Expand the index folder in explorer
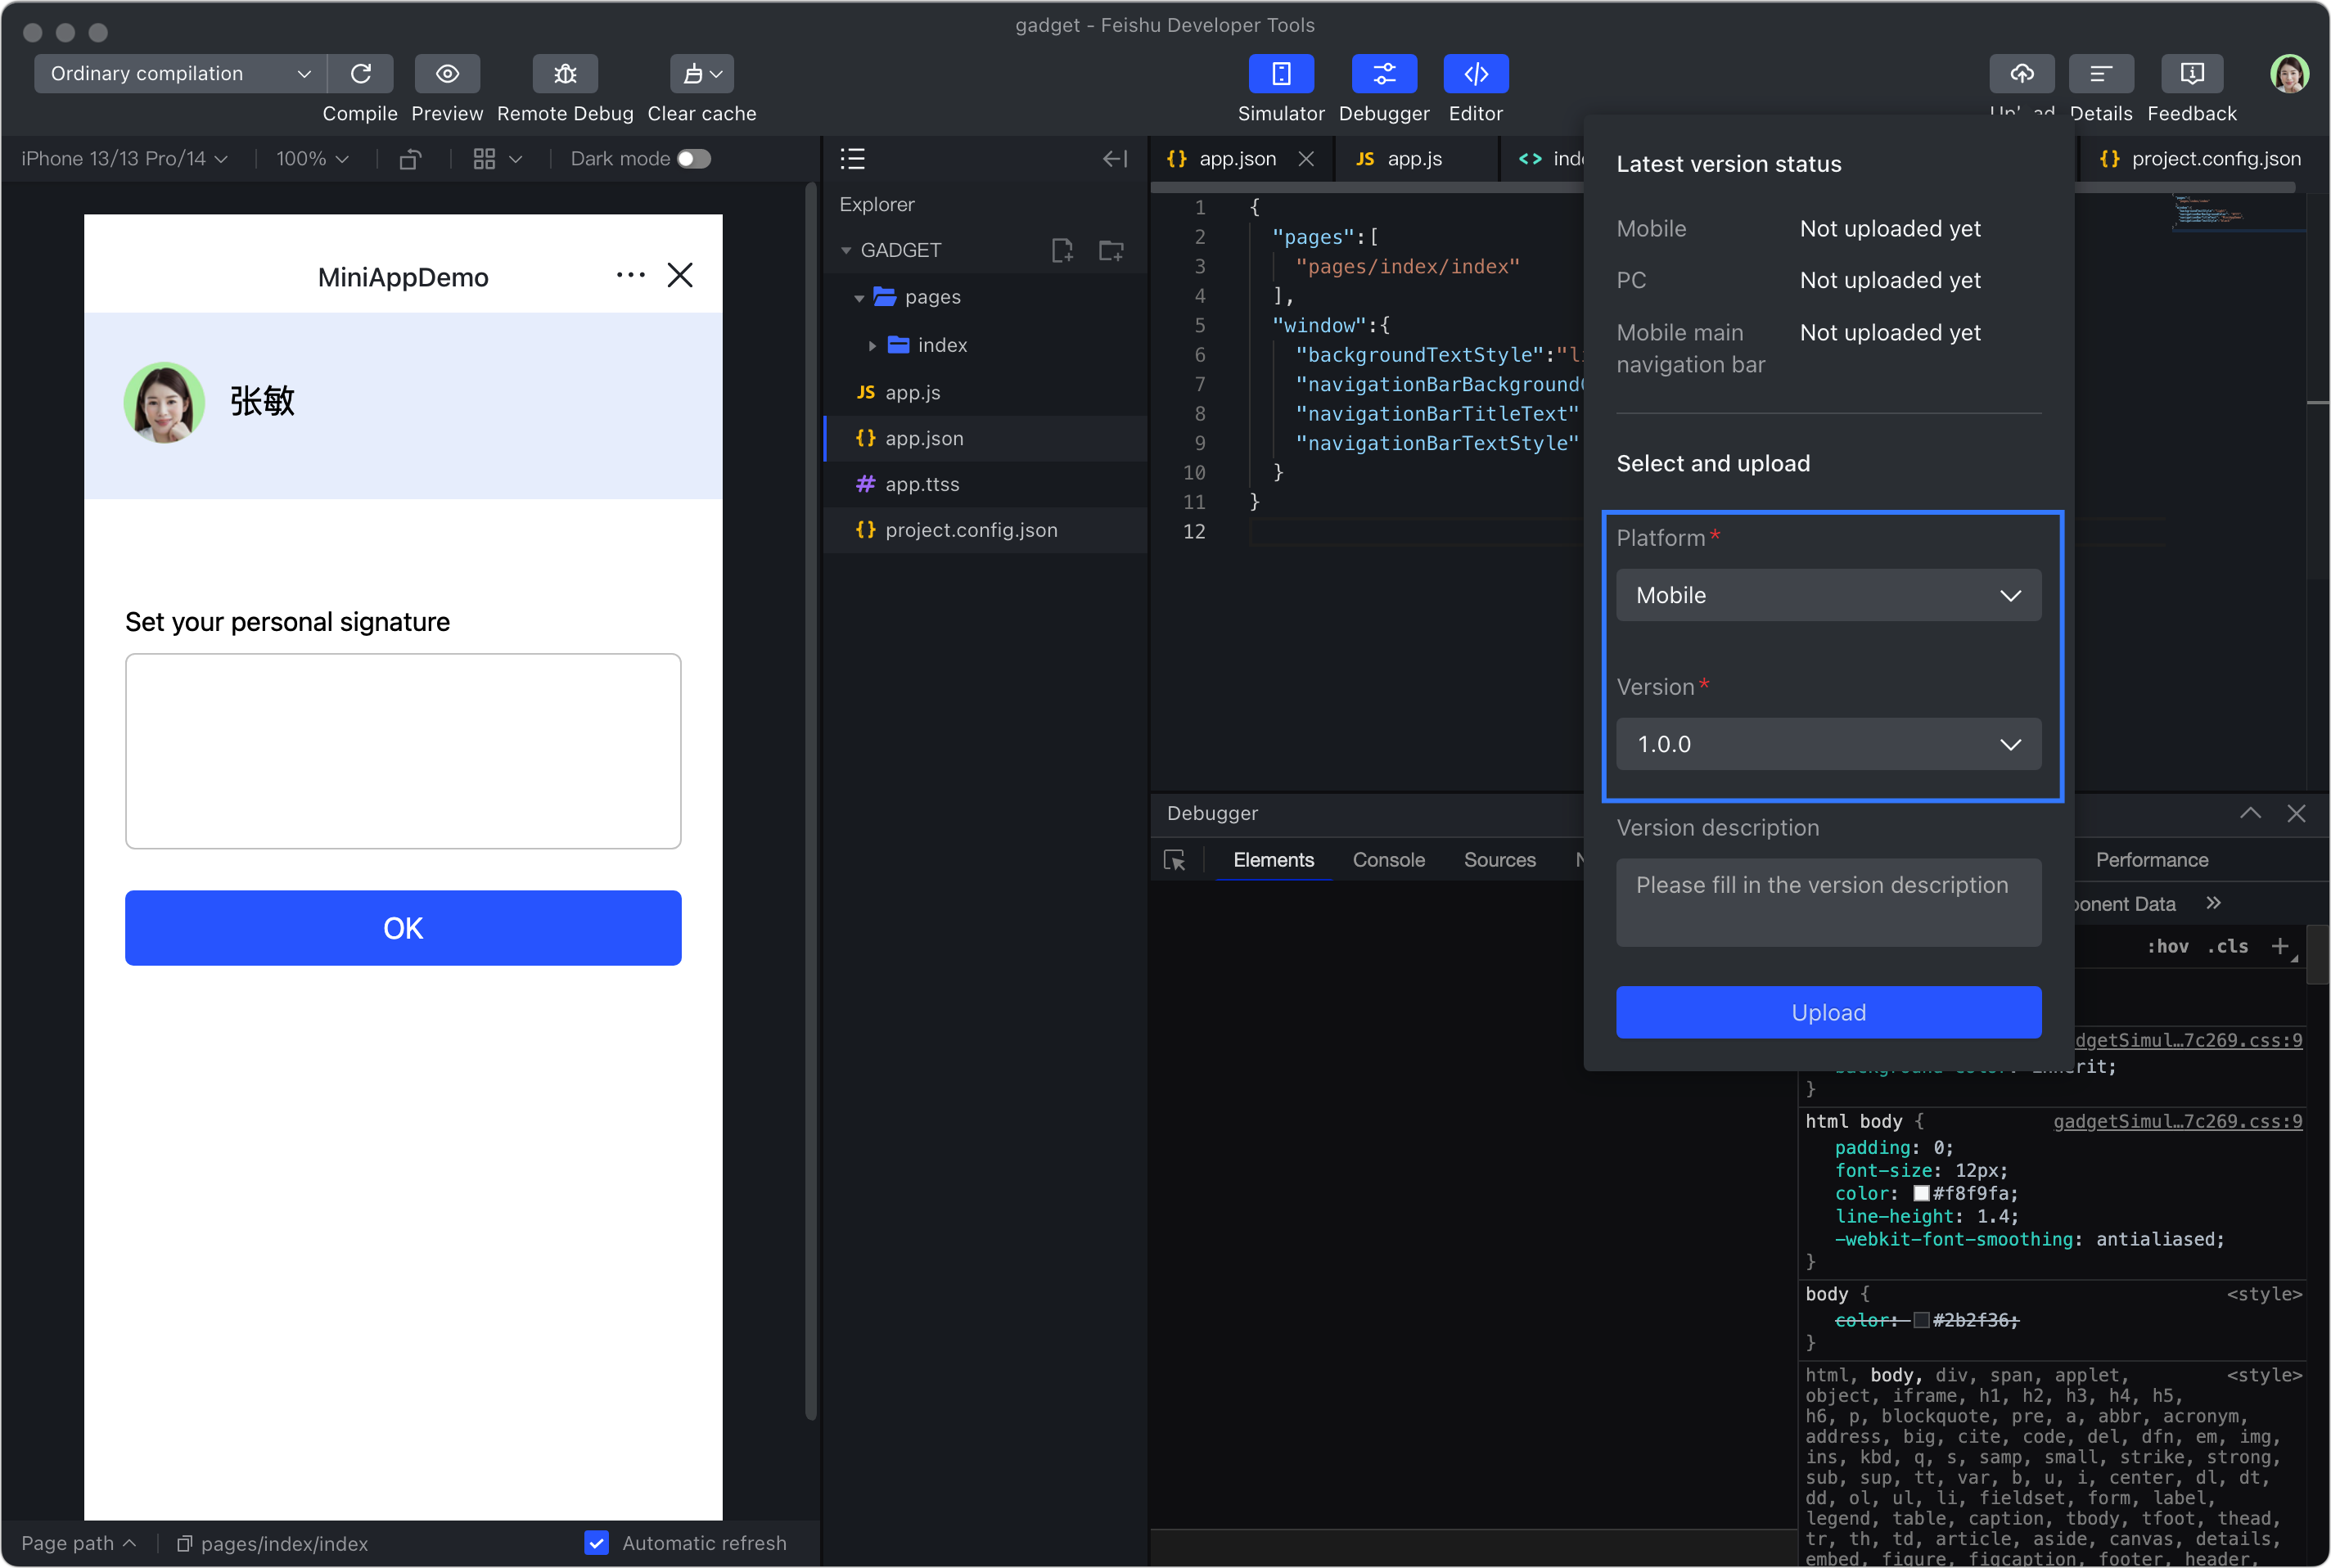The height and width of the screenshot is (1568, 2331). 872,346
